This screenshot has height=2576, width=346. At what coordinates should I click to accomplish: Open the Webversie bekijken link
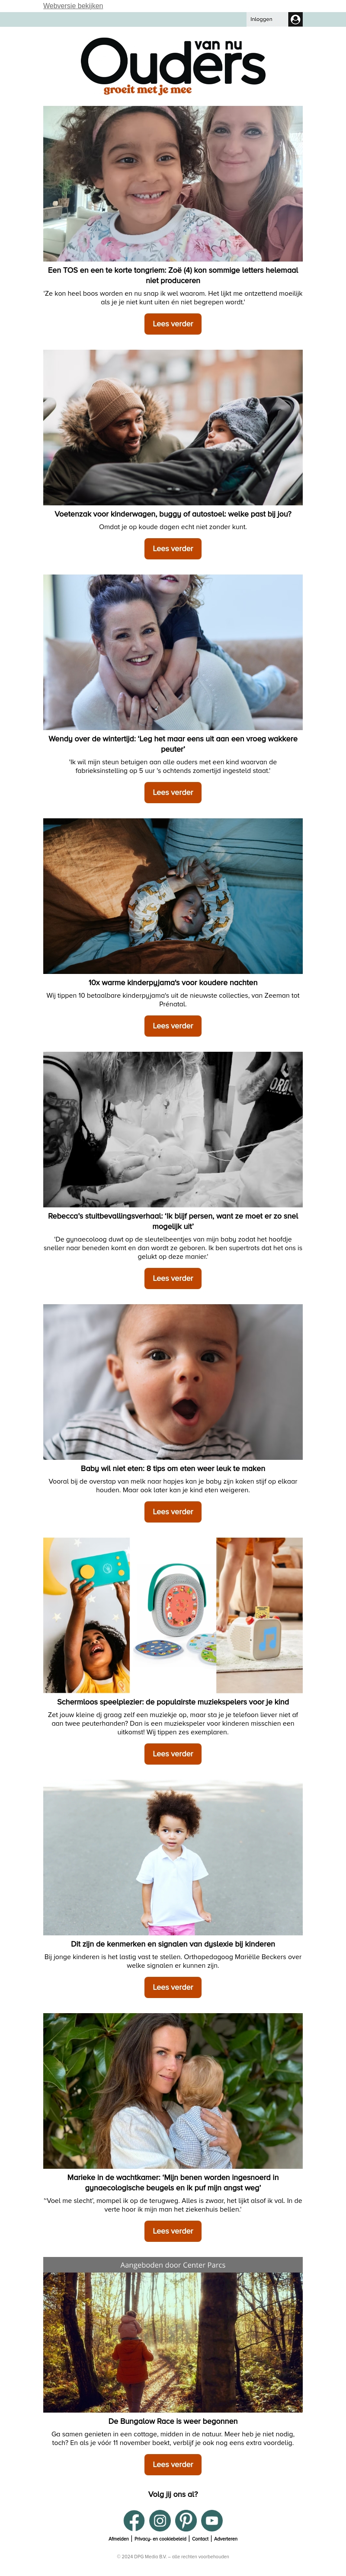[x=73, y=6]
